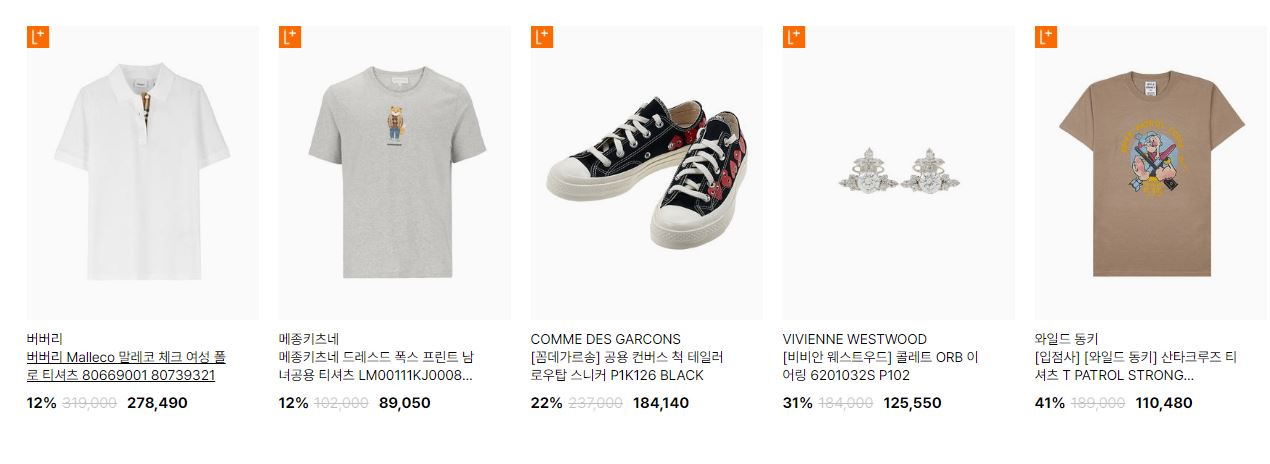Click the orange L+ badge on Burberry polo

click(38, 37)
